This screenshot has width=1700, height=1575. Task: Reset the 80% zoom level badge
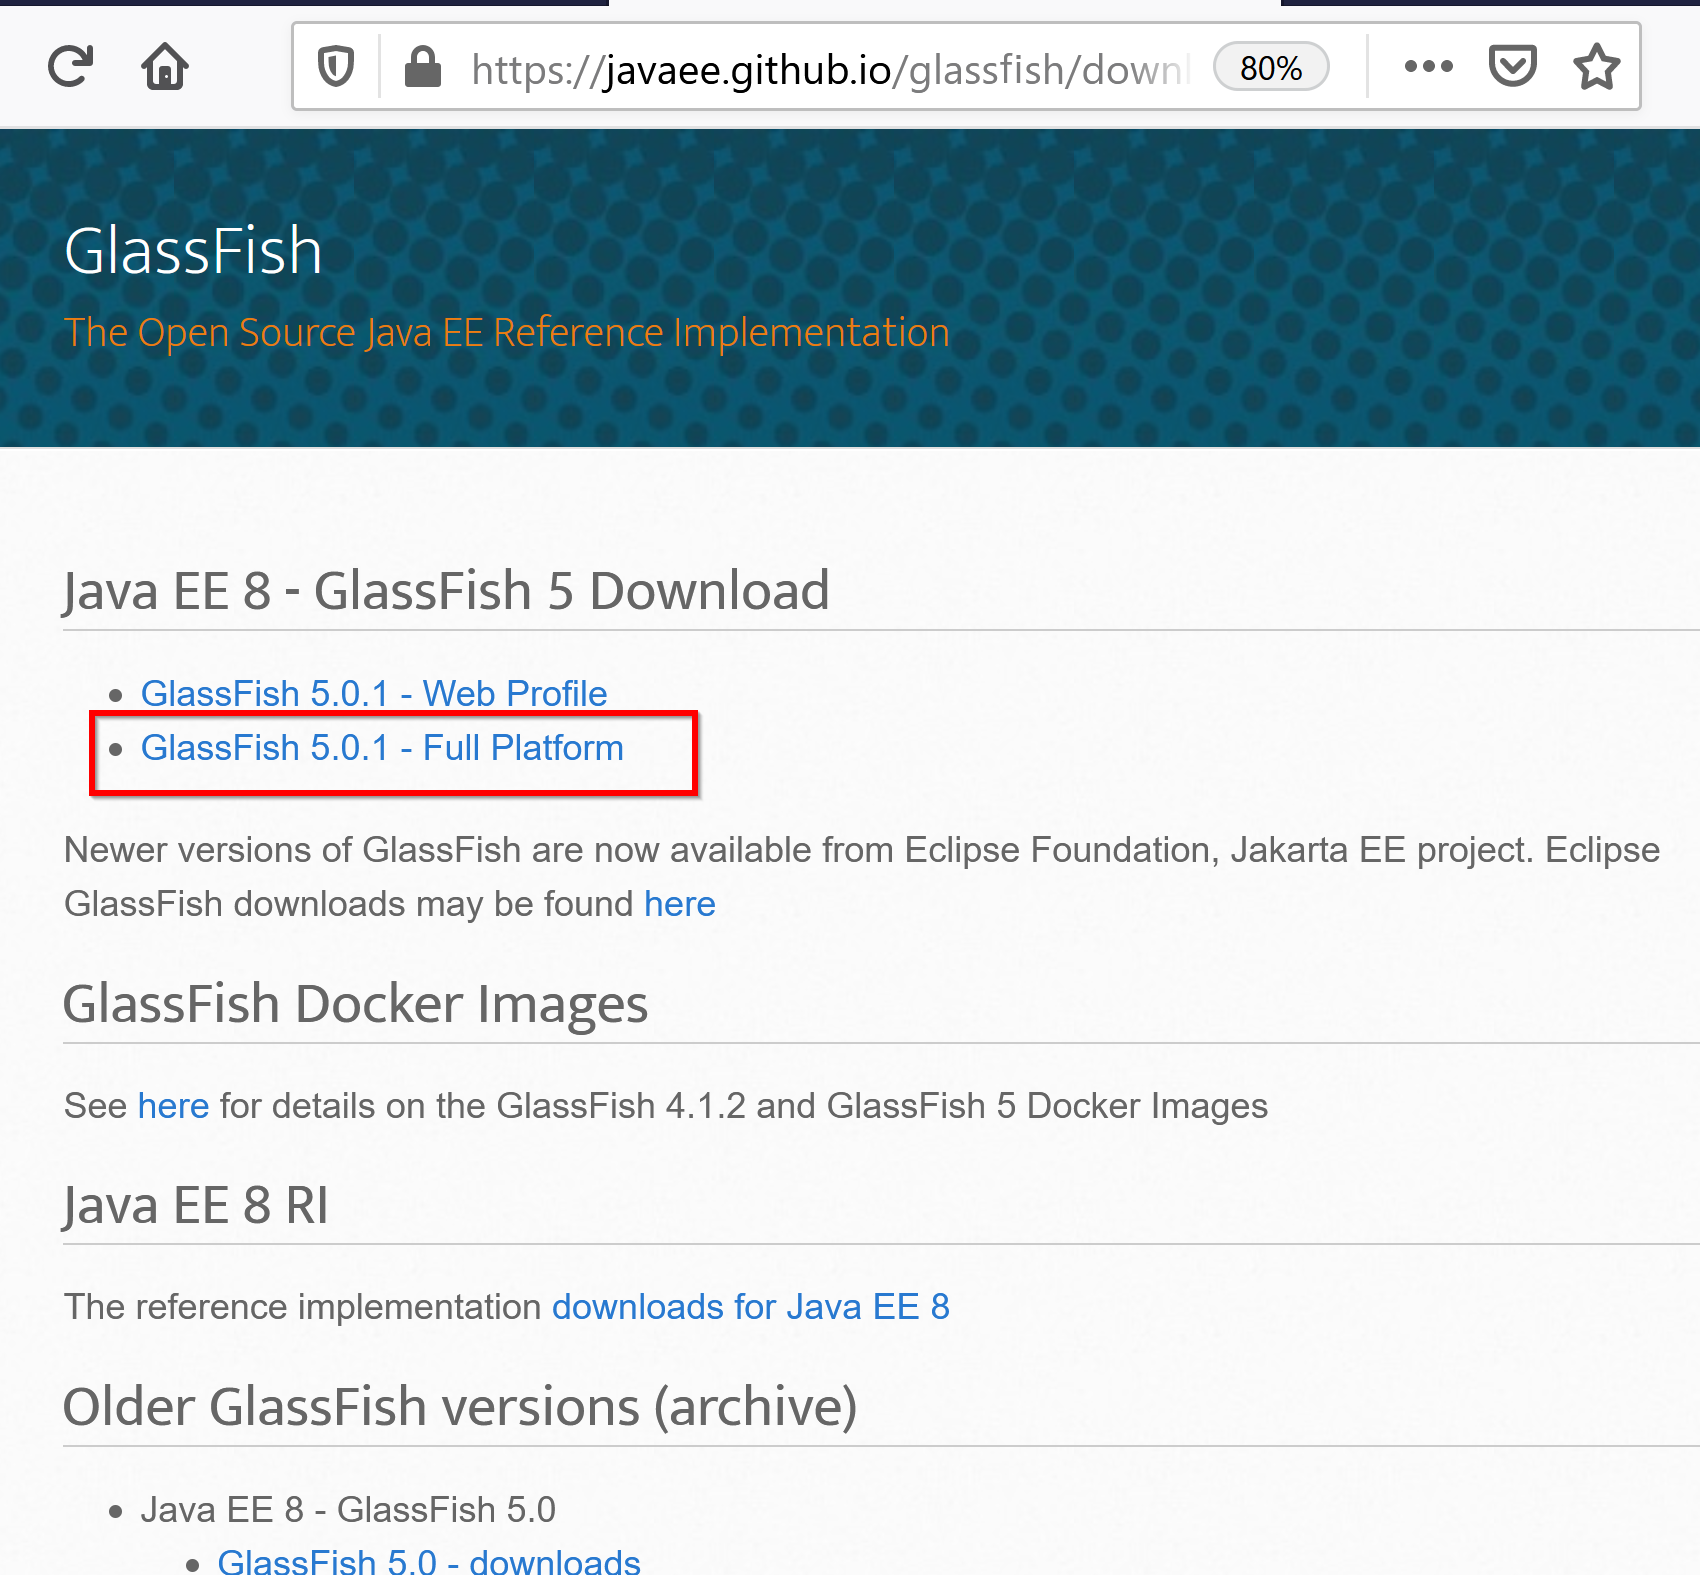click(x=1271, y=68)
